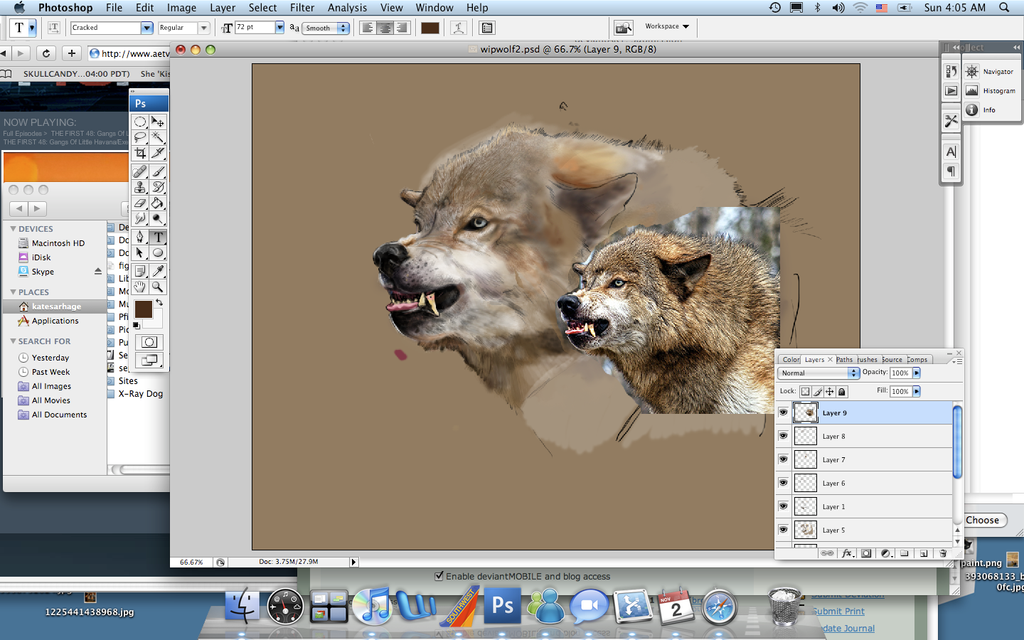
Task: Select the Move tool in toolbox
Action: (157, 122)
